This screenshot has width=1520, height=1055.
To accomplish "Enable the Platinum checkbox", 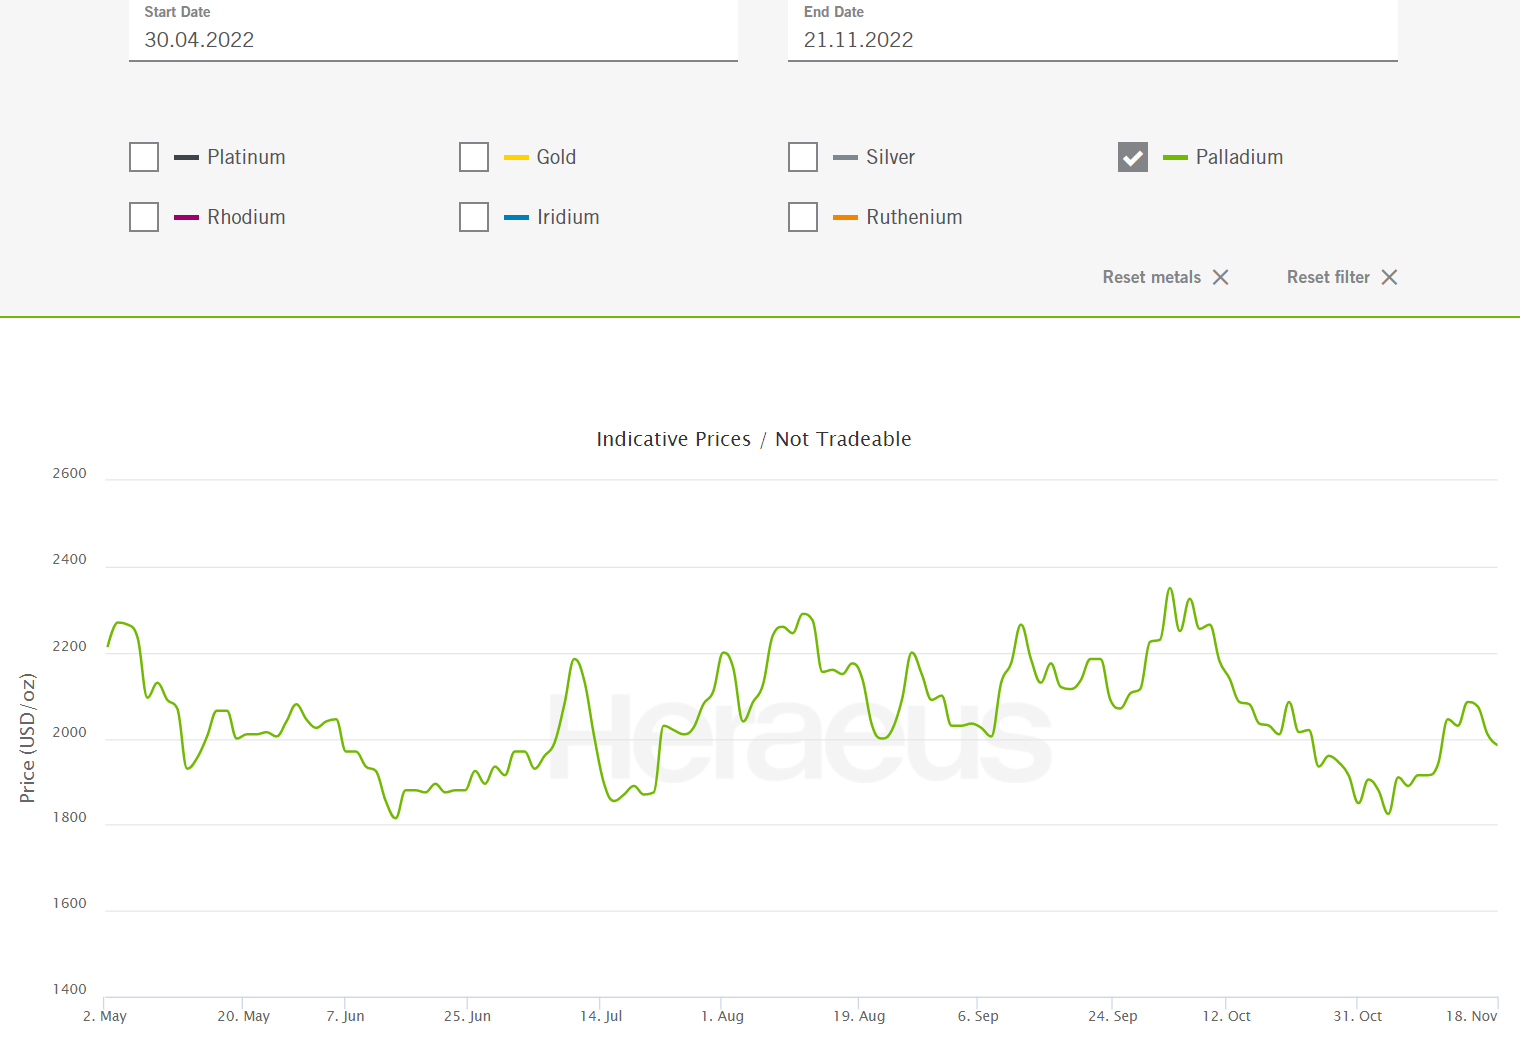I will [144, 157].
